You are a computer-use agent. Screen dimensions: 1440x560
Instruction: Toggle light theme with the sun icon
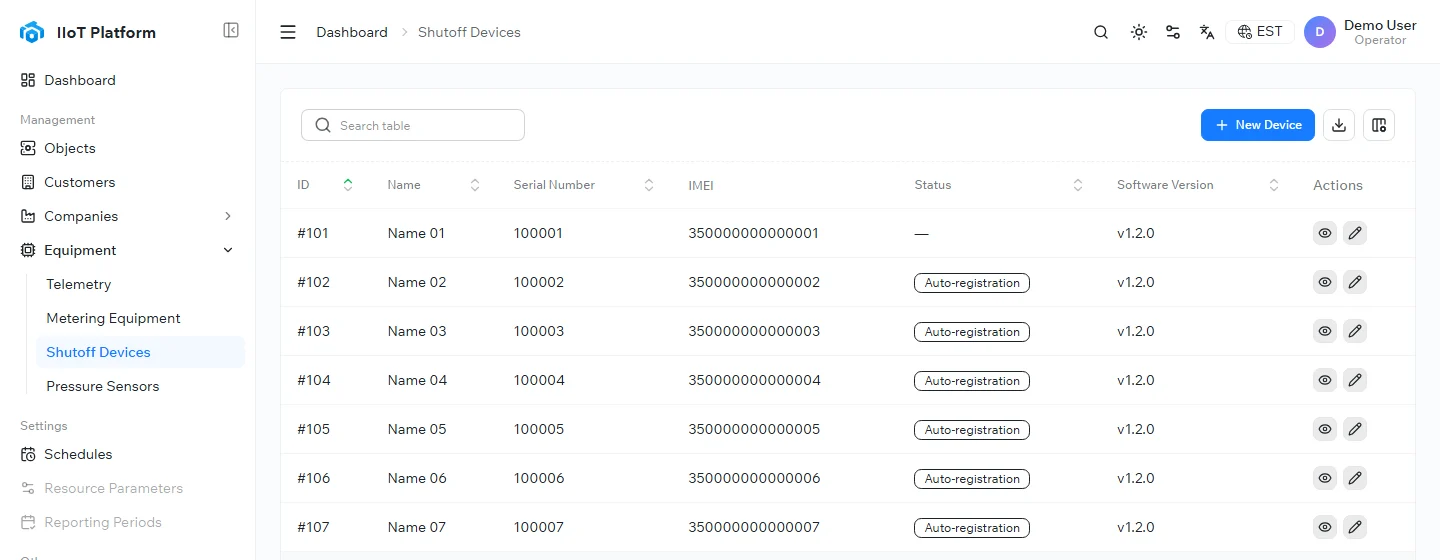(x=1139, y=32)
